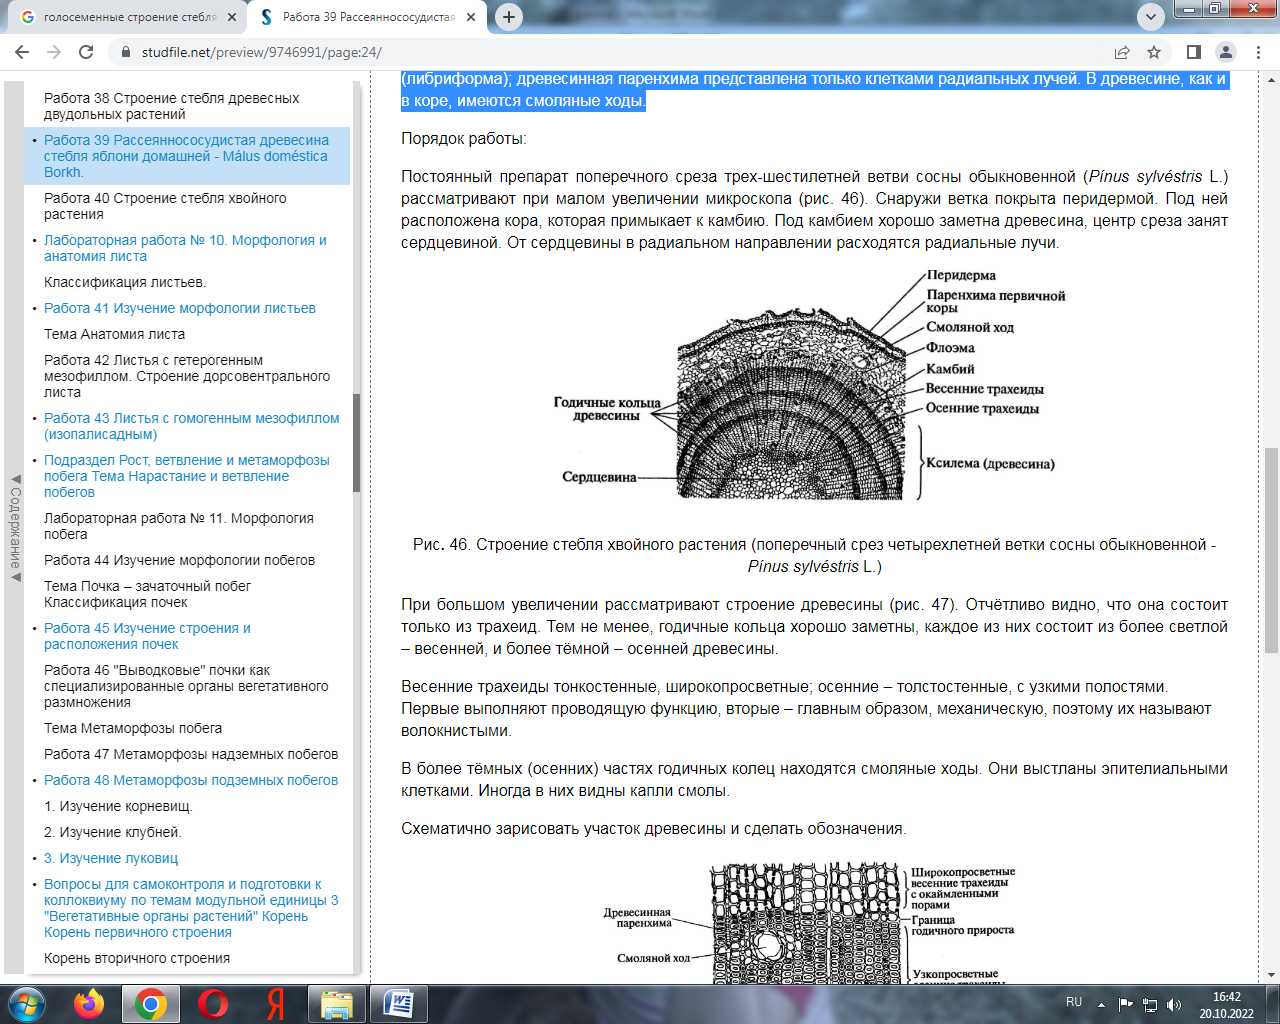Open a new browser tab
1280x1024 pixels.
pyautogui.click(x=509, y=17)
